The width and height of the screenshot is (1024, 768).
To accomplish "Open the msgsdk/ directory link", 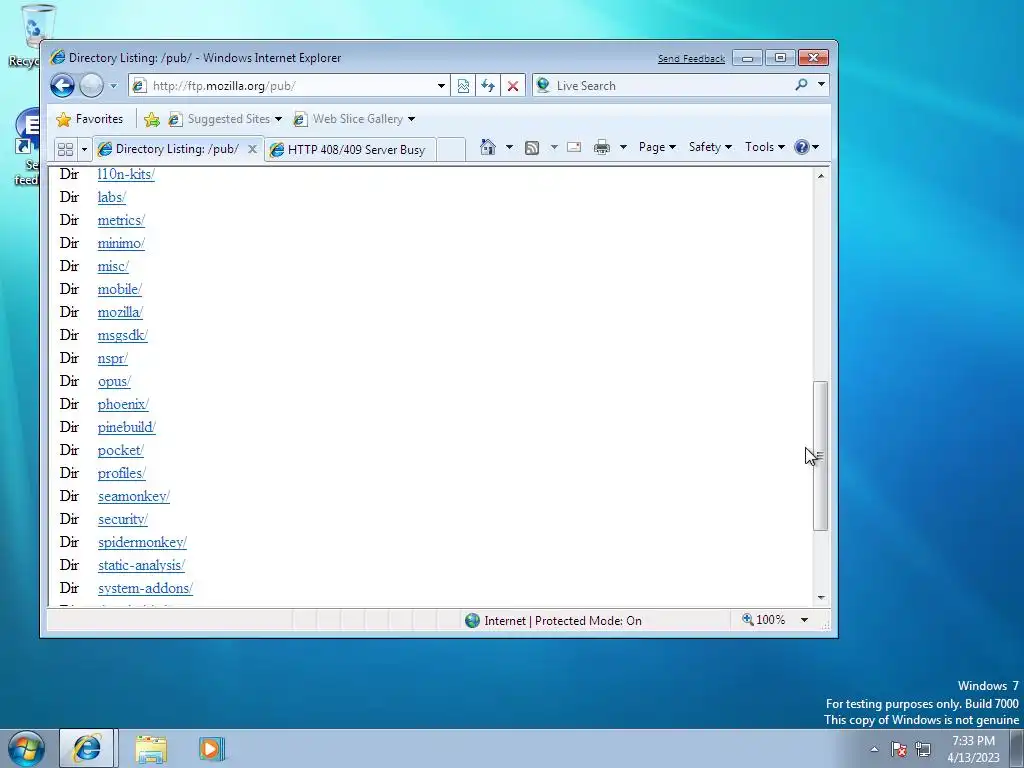I will (123, 335).
